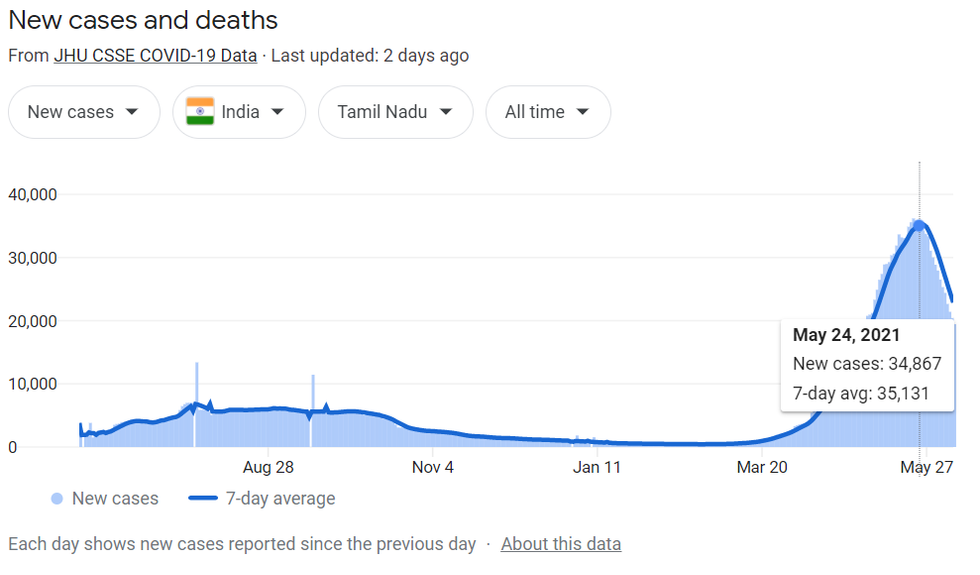Expand the All time range dropdown
980x575 pixels.
click(x=547, y=112)
